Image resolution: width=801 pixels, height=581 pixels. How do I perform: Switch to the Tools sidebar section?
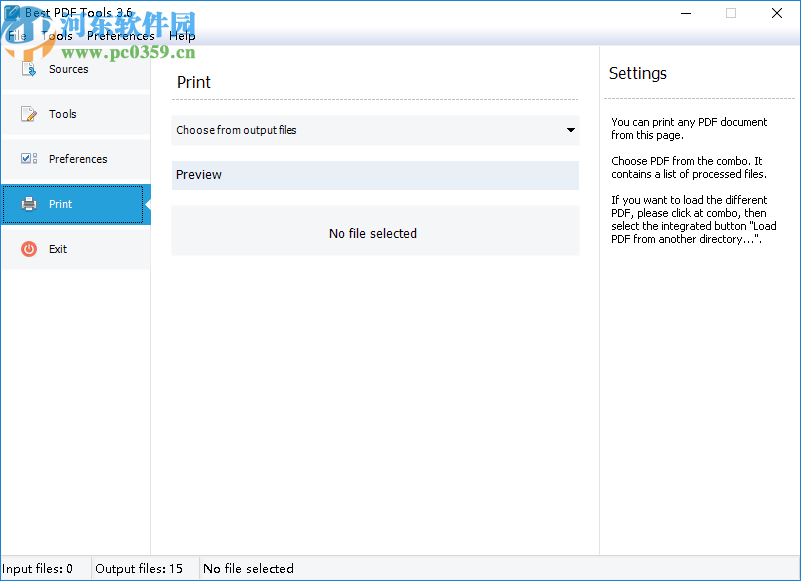(x=76, y=114)
